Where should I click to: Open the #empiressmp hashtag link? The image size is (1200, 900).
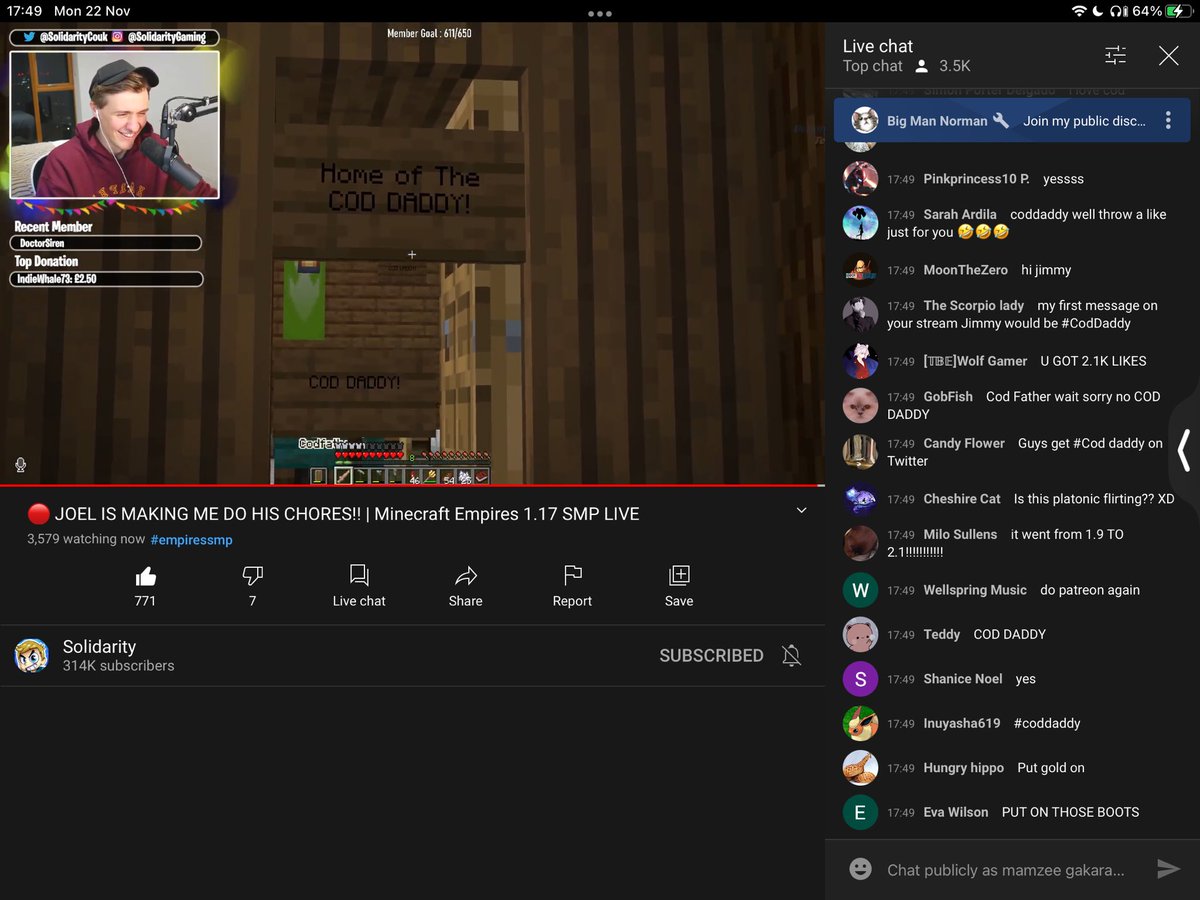tap(192, 540)
